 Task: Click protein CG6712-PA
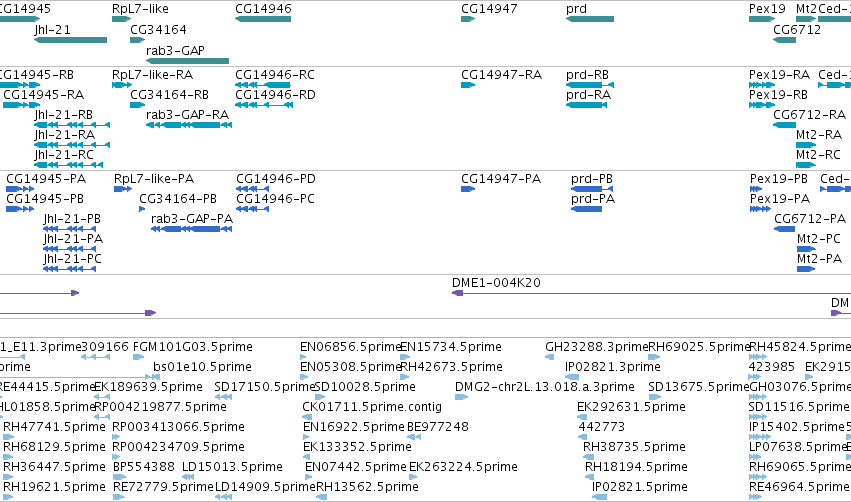coord(785,229)
